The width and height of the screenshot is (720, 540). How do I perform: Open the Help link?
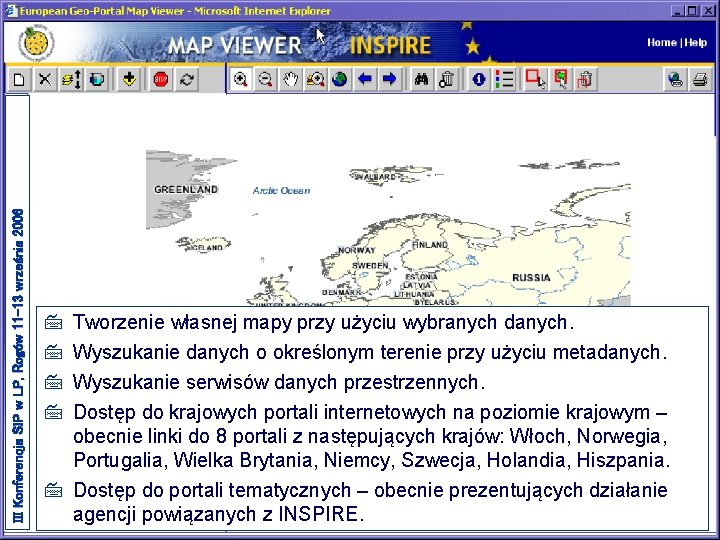pos(696,43)
